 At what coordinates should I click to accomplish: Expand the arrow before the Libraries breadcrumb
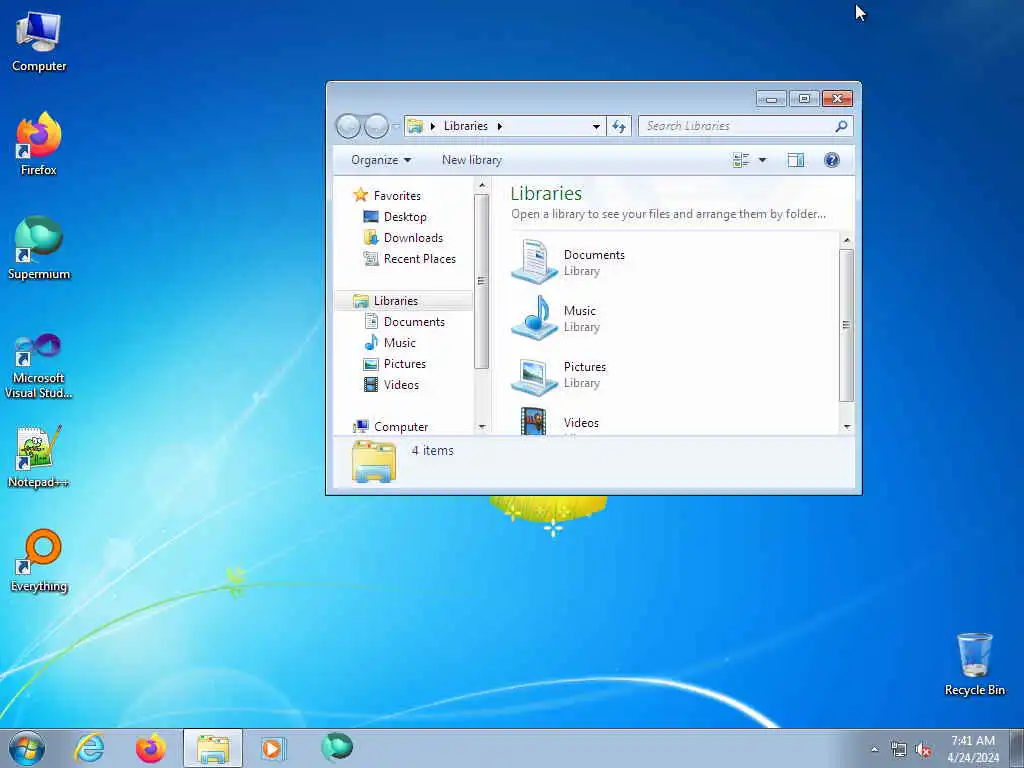pyautogui.click(x=432, y=126)
